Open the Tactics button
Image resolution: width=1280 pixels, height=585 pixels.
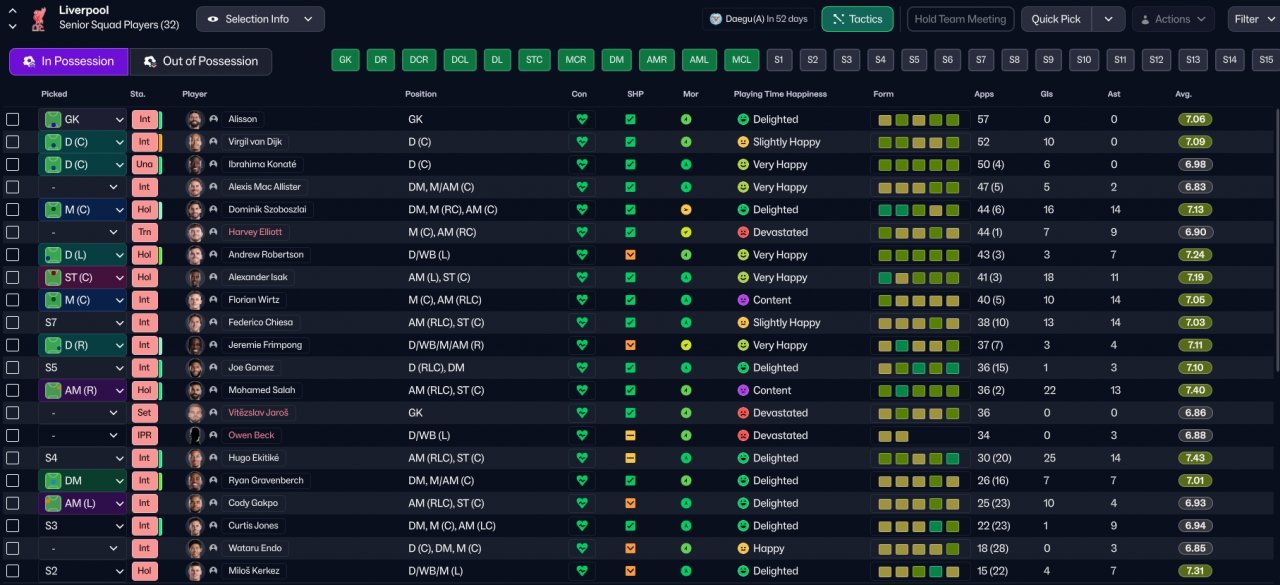coord(857,19)
